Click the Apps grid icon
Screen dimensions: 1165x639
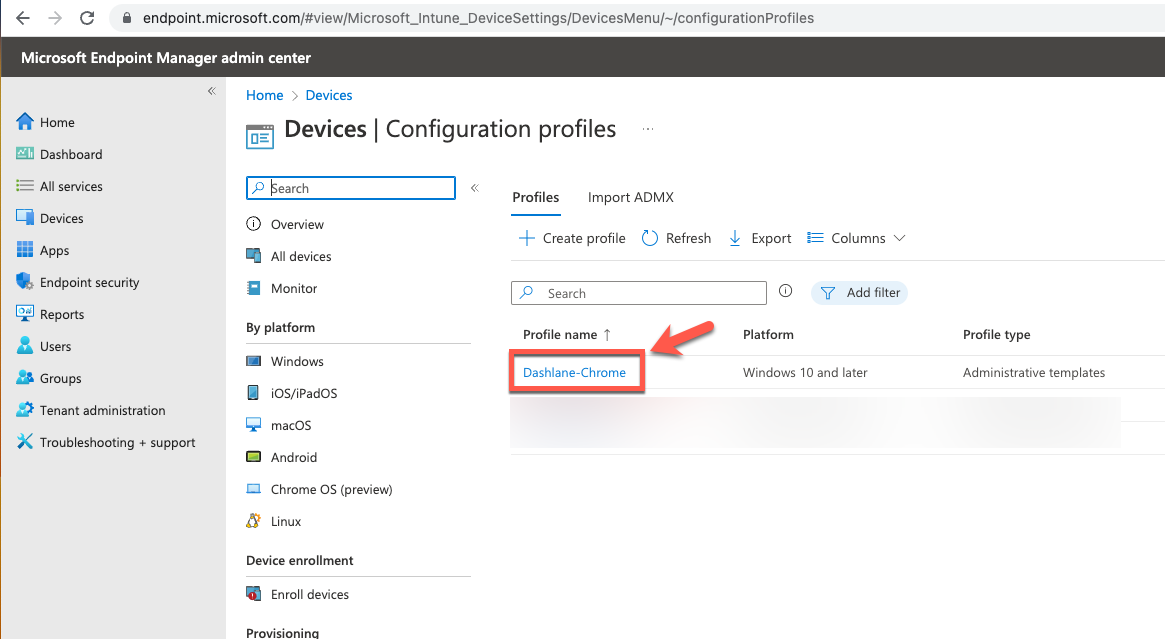pos(25,249)
